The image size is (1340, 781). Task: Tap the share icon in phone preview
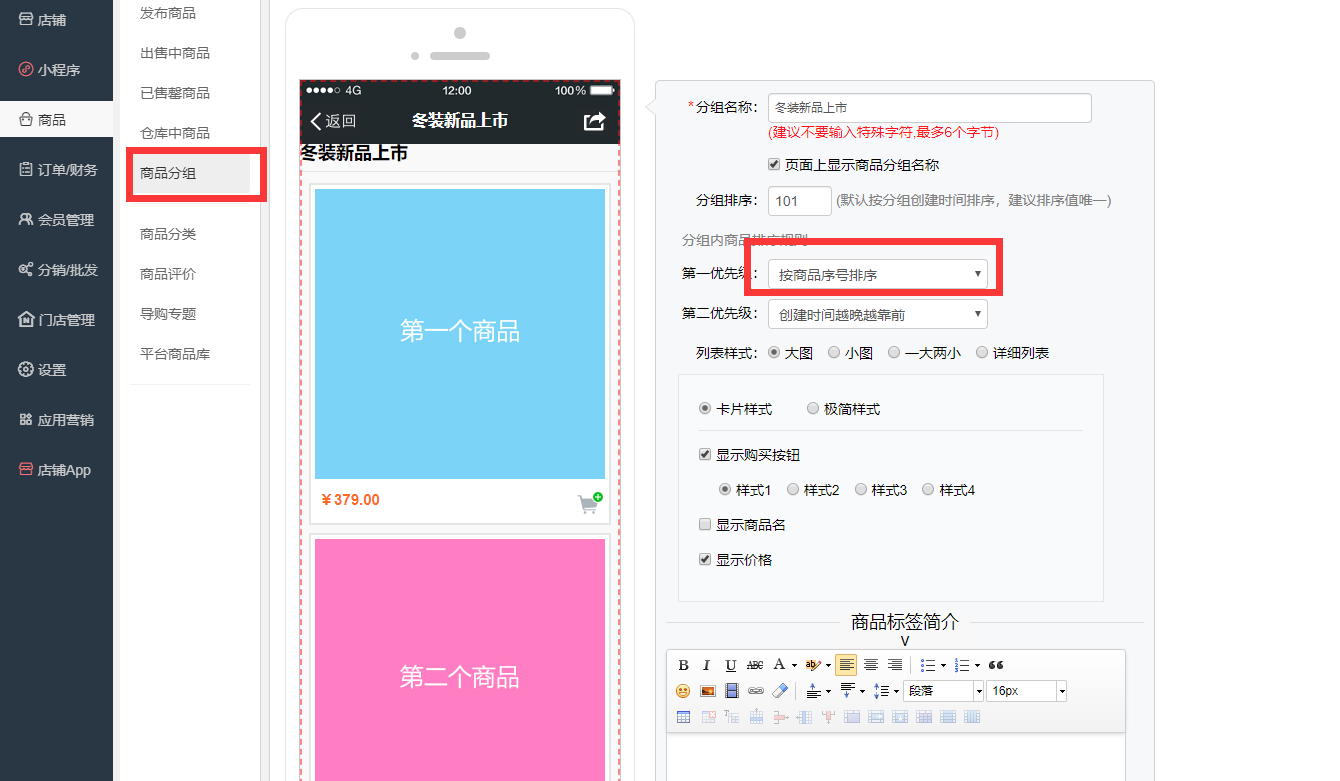[x=594, y=121]
